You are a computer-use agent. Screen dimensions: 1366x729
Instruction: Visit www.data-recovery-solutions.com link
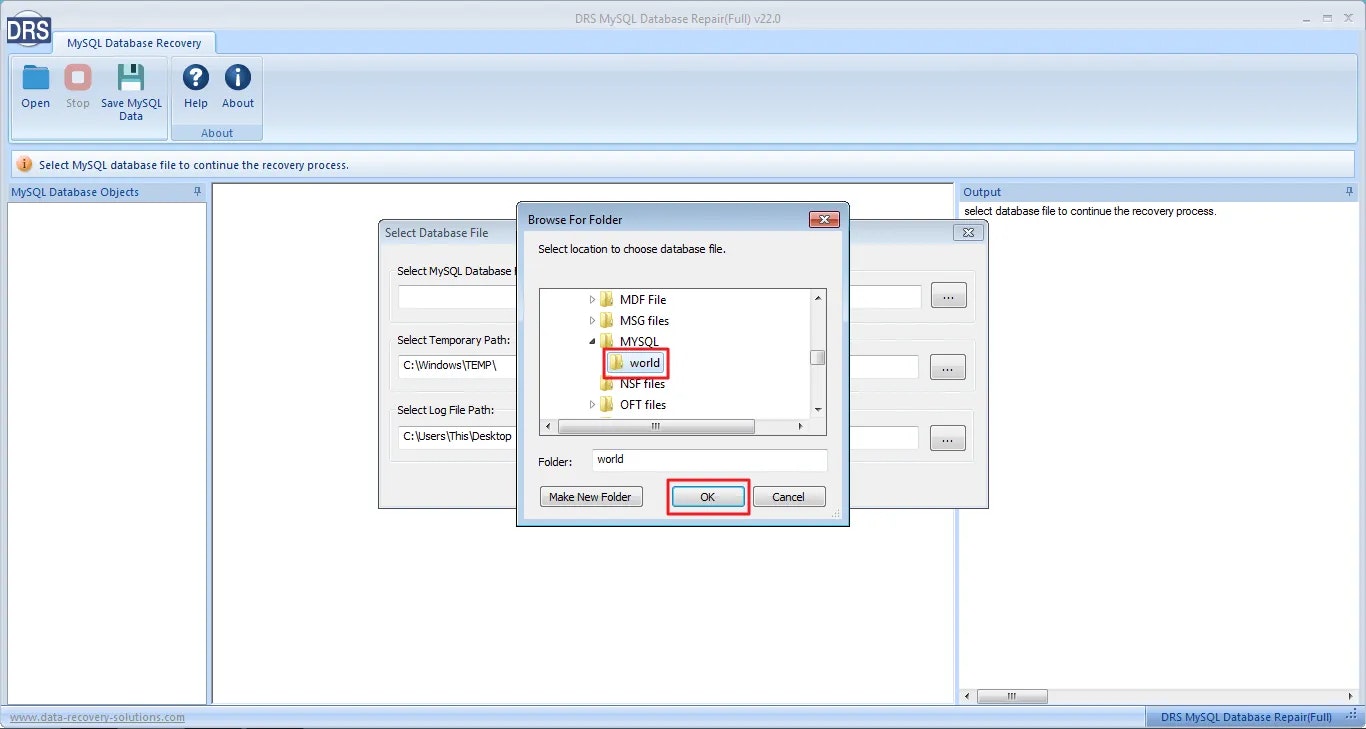pos(97,717)
